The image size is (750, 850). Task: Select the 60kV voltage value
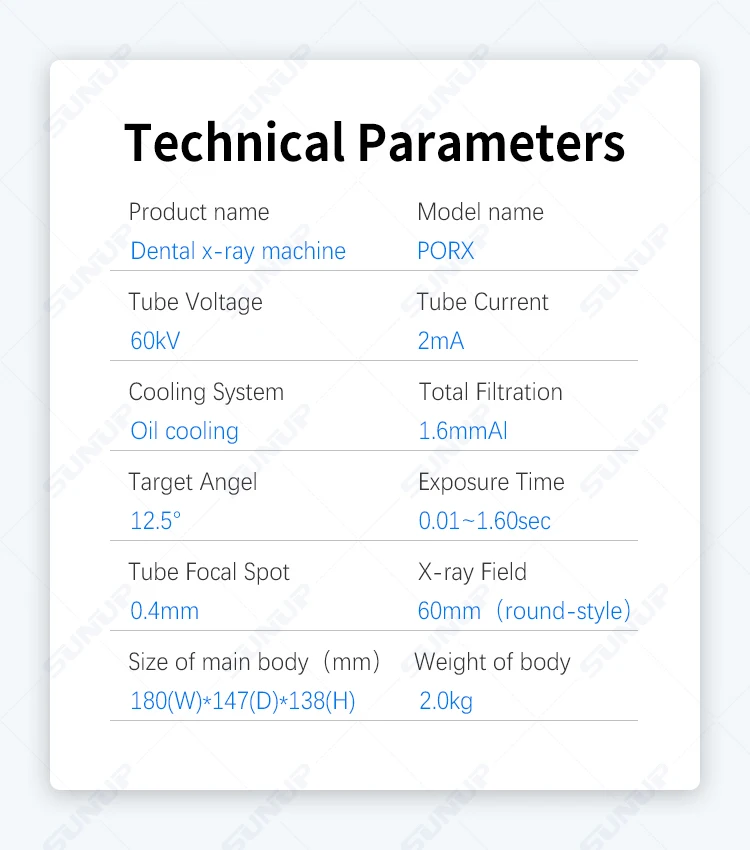tap(155, 341)
